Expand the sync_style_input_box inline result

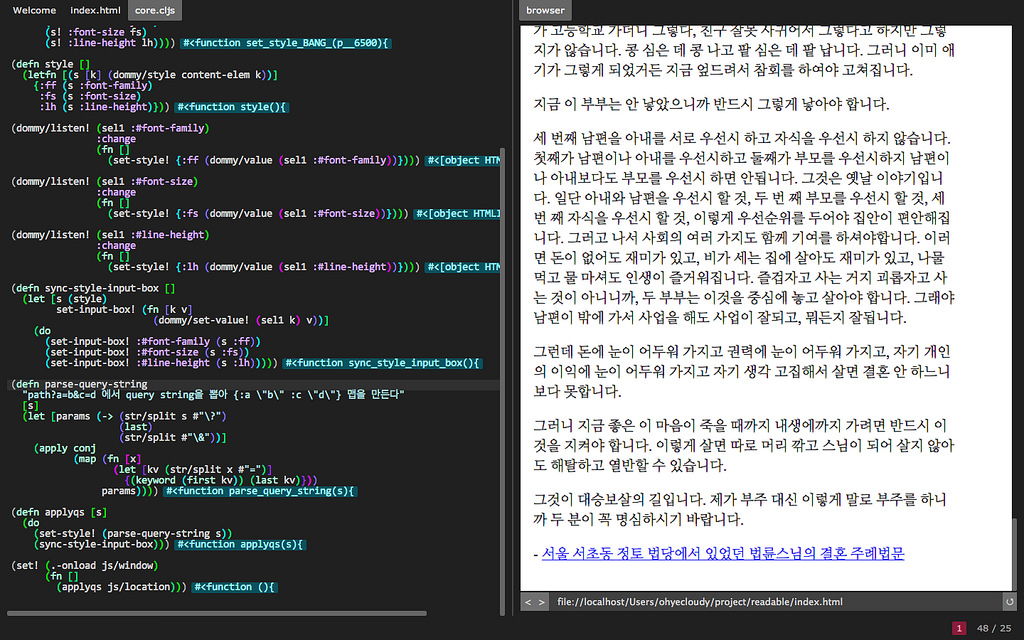click(383, 363)
